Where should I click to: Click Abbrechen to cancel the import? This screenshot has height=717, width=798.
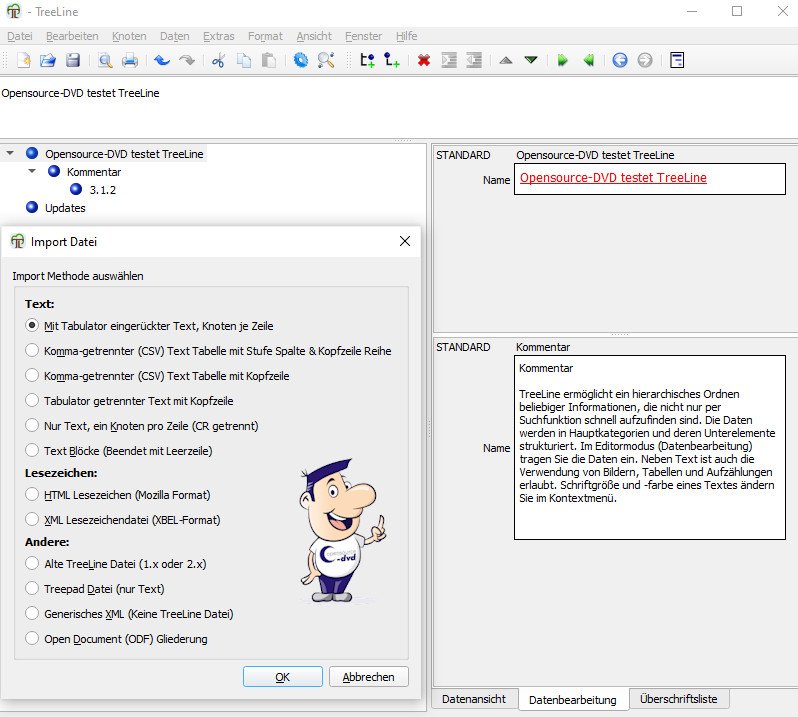coord(368,677)
